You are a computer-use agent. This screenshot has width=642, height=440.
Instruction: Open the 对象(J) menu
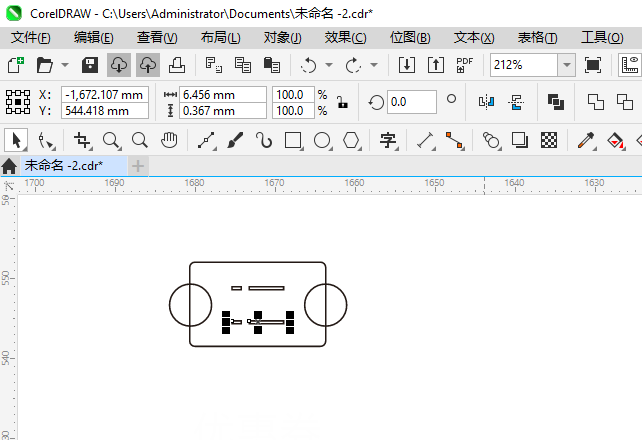[x=283, y=38]
